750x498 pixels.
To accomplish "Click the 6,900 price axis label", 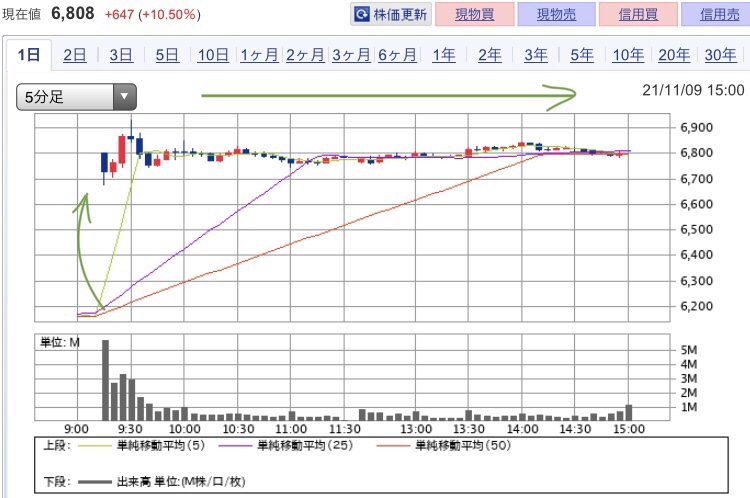I will (x=696, y=128).
